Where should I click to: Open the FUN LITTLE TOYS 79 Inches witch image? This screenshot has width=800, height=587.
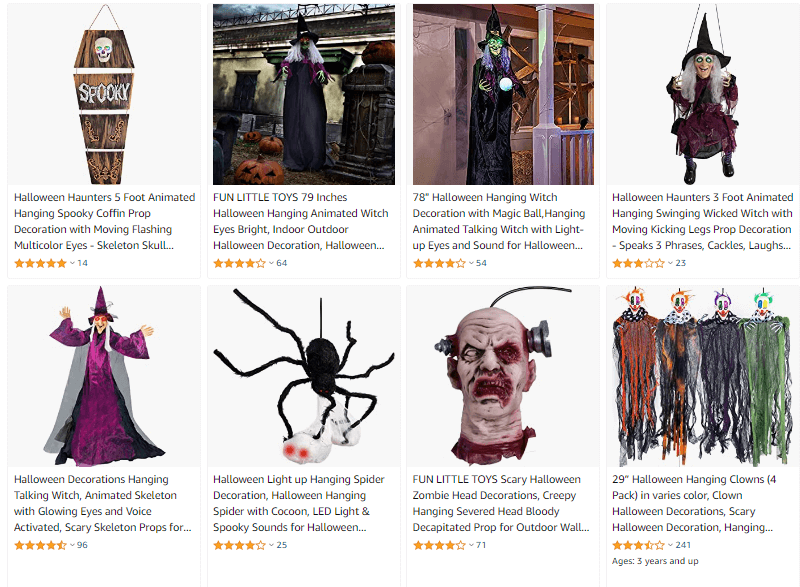tap(304, 94)
